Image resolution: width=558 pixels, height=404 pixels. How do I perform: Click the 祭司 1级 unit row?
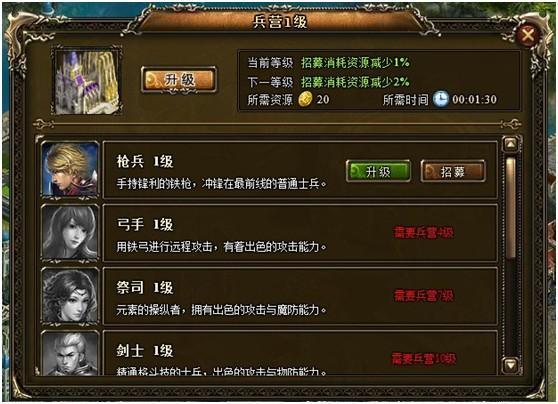[x=300, y=295]
